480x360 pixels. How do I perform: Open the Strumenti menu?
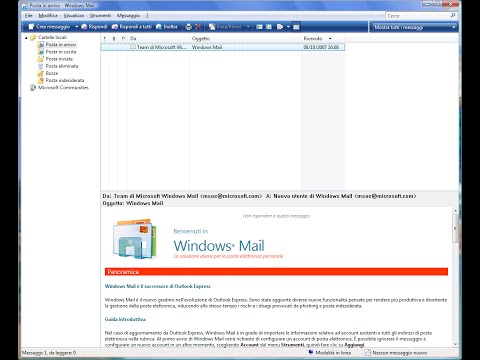click(x=100, y=16)
